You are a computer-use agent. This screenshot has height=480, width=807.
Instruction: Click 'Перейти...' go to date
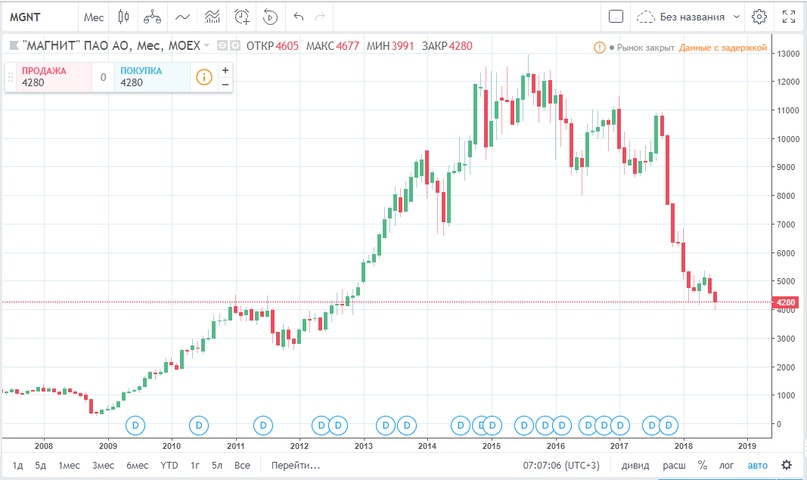[x=289, y=466]
